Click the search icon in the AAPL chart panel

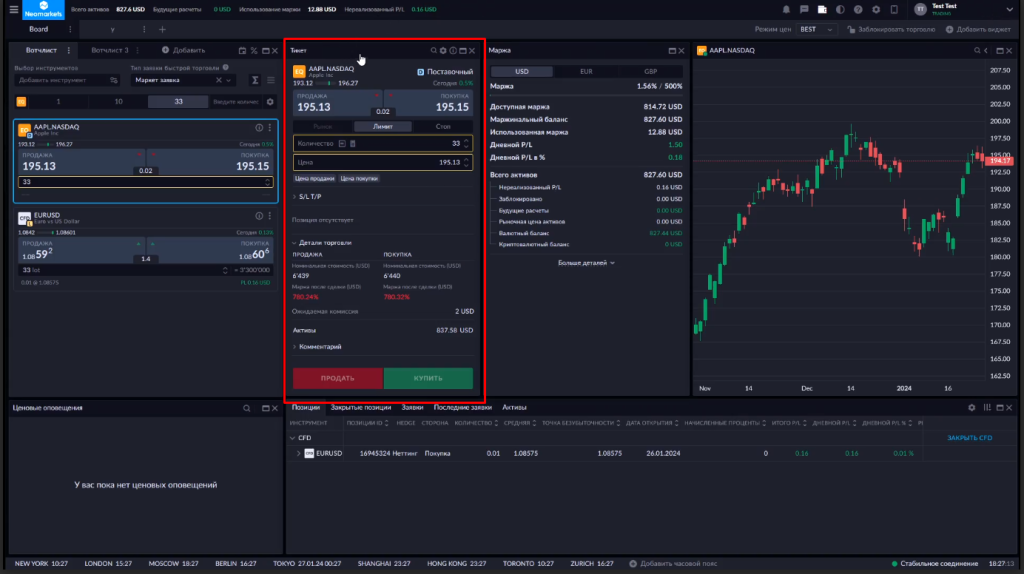[x=977, y=50]
